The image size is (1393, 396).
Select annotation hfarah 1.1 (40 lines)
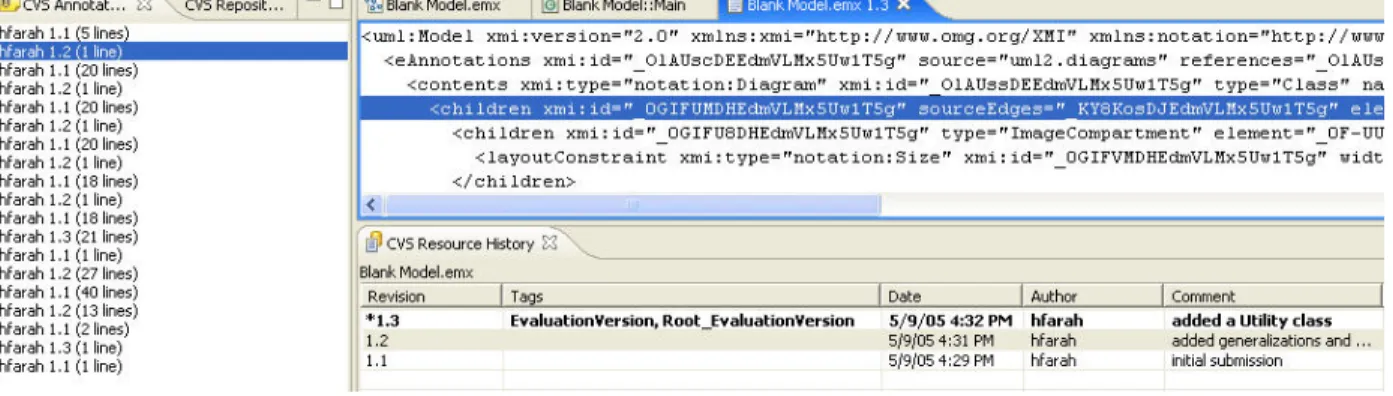pos(69,292)
